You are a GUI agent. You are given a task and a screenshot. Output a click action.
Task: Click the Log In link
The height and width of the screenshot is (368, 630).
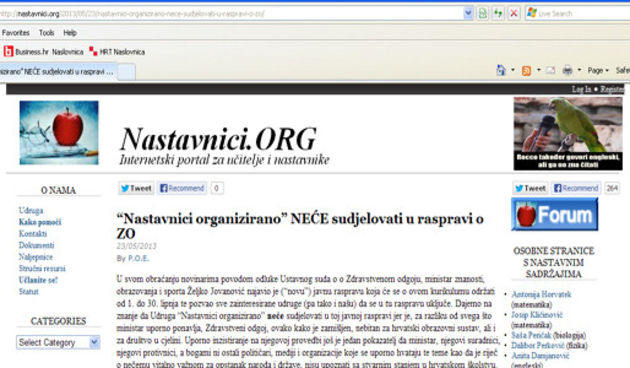581,89
